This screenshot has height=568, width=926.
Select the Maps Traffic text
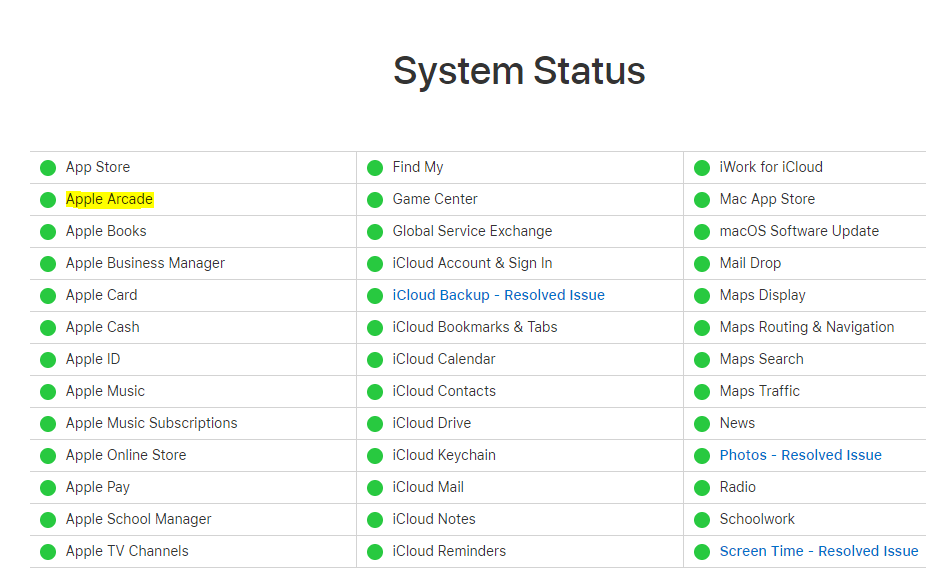(759, 391)
